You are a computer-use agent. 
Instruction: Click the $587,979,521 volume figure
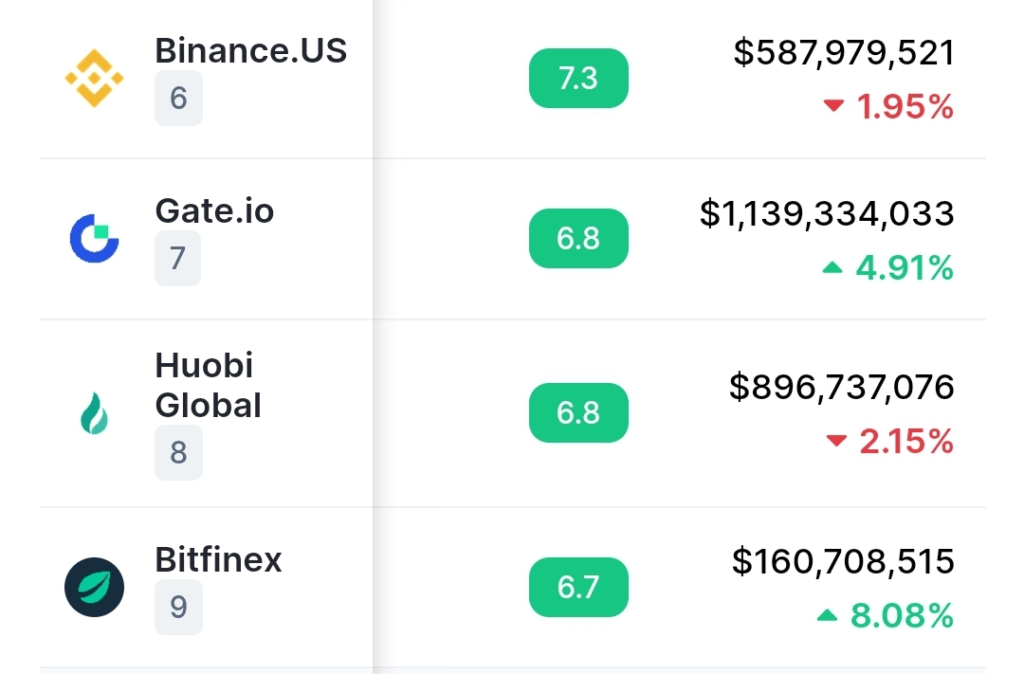[x=844, y=52]
